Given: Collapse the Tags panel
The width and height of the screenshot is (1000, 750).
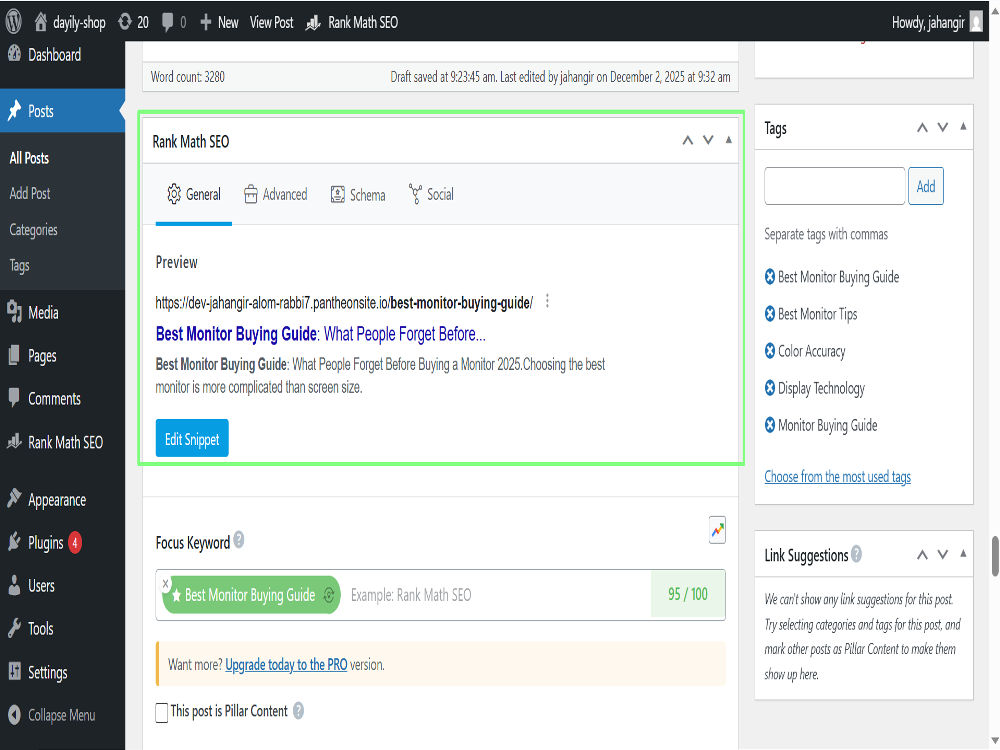Looking at the screenshot, I should (x=963, y=127).
